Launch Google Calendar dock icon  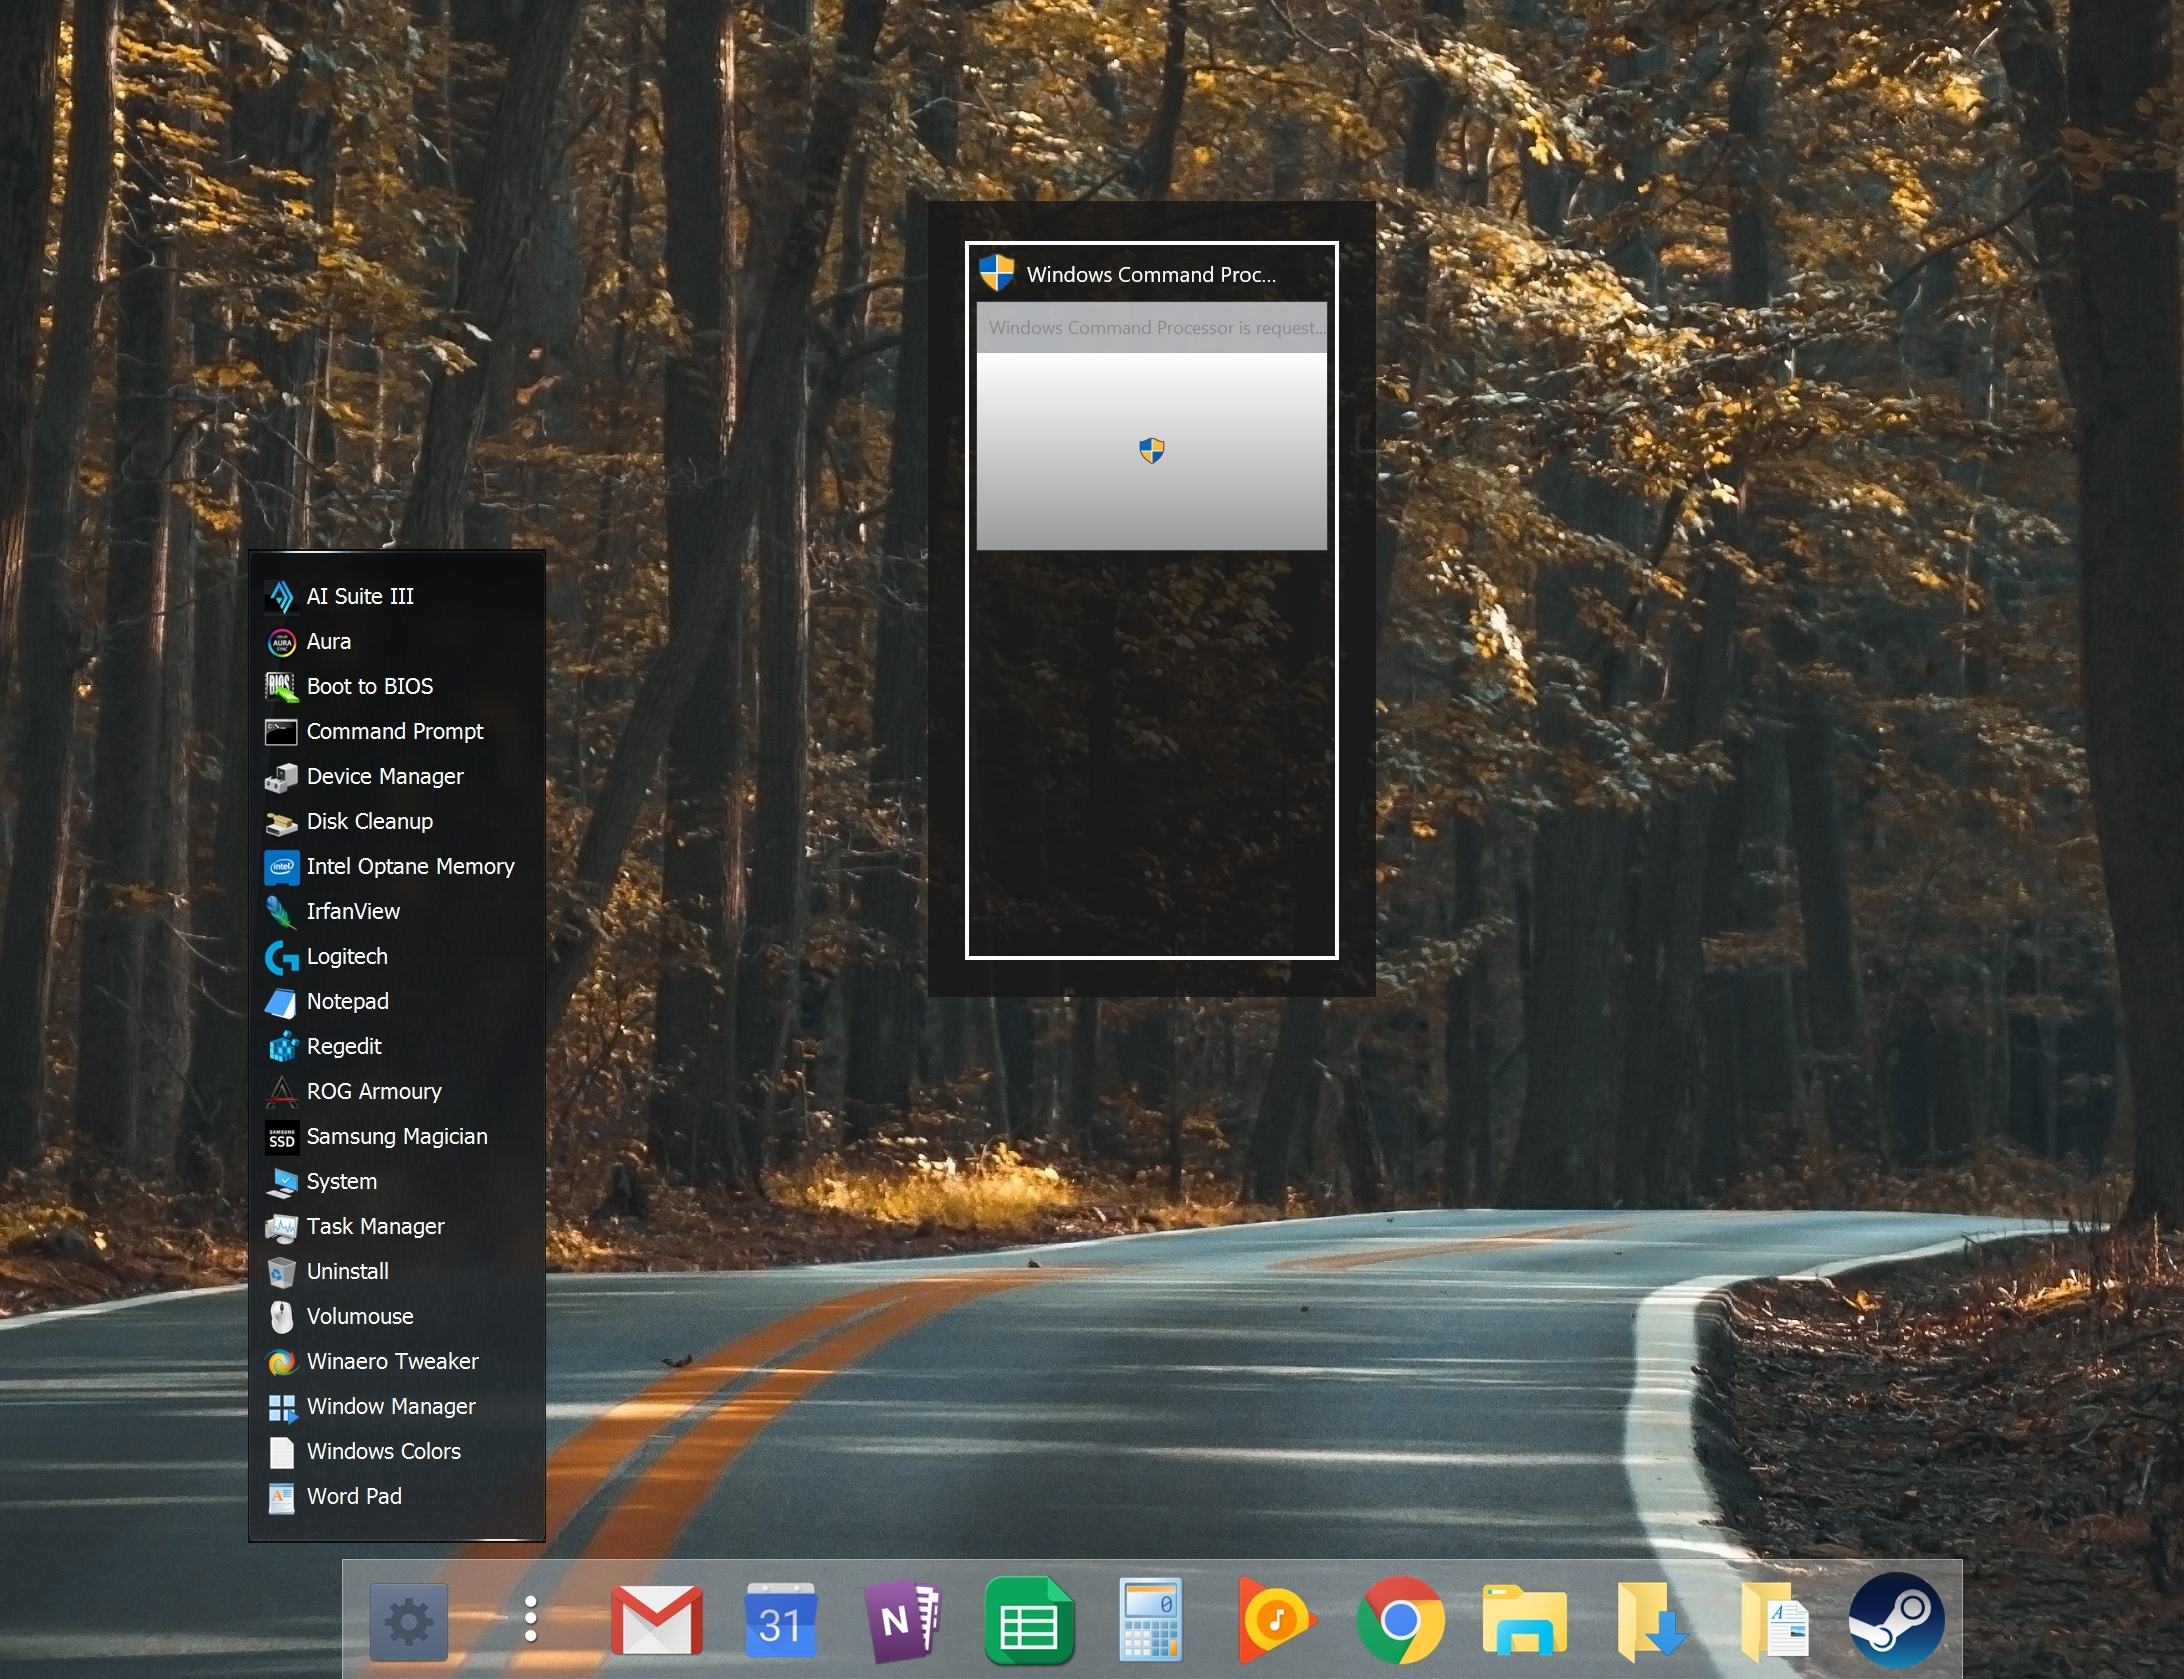(x=780, y=1620)
